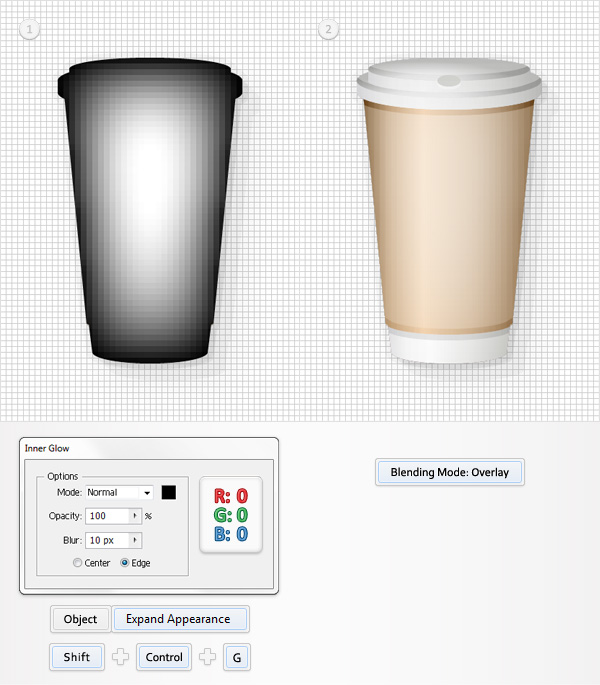This screenshot has height=685, width=600.
Task: Open the Mode dropdown in Inner Glow
Action: 119,492
